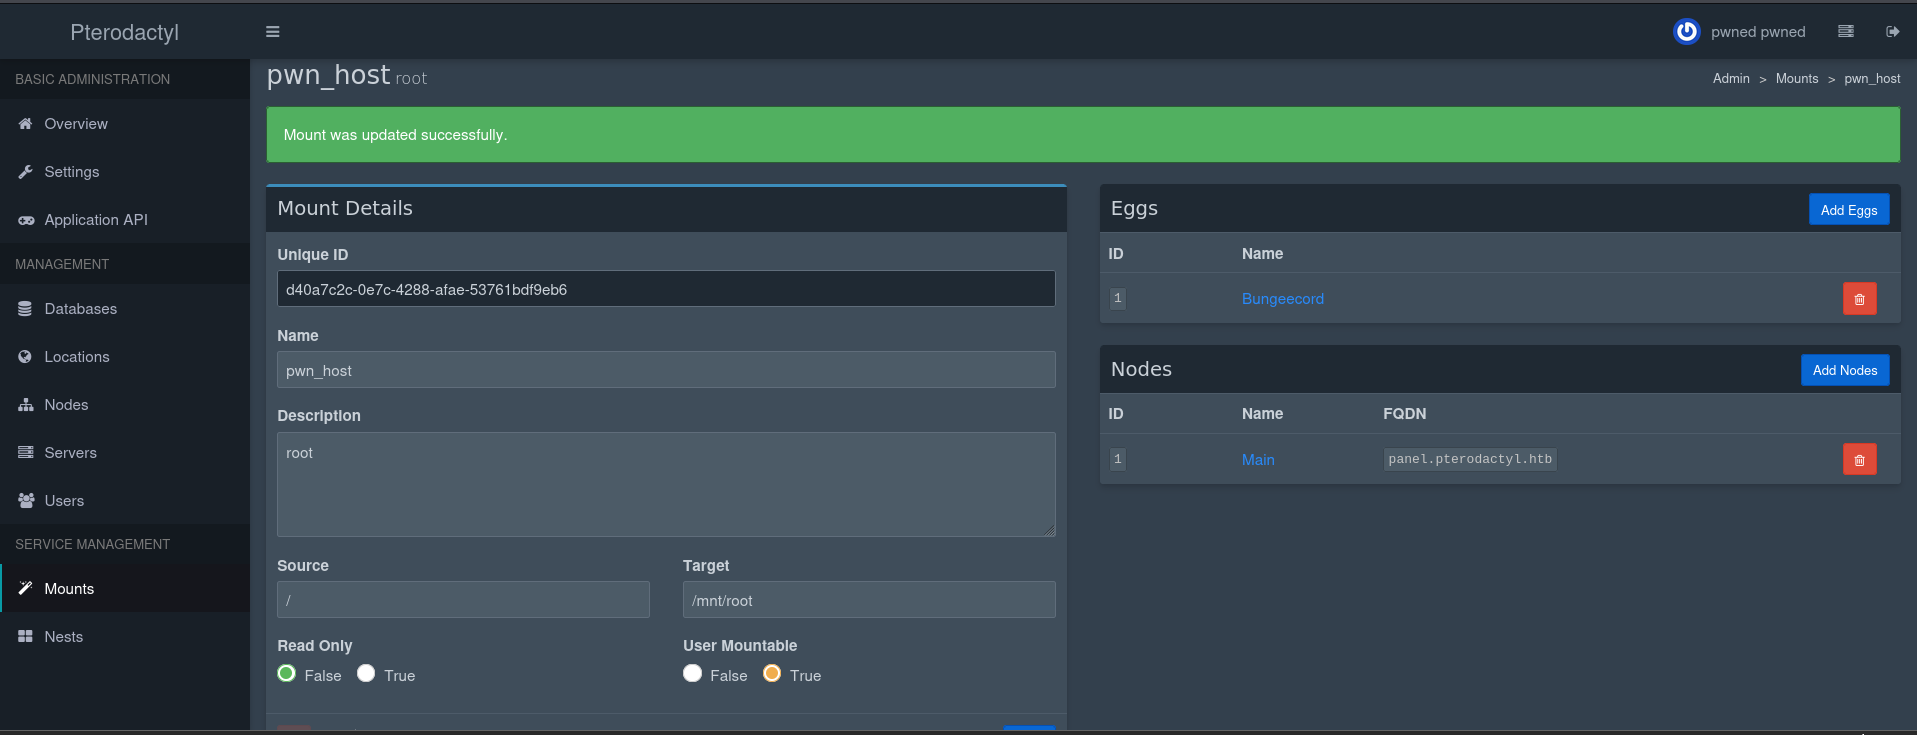1917x735 pixels.
Task: Click the Name input field
Action: point(666,370)
